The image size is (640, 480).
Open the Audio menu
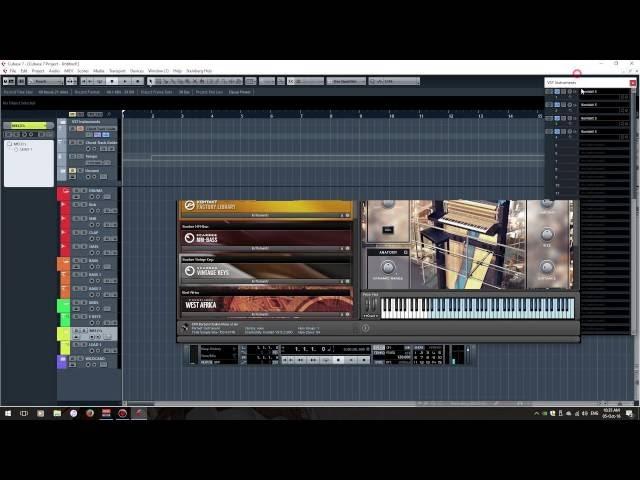[x=54, y=71]
